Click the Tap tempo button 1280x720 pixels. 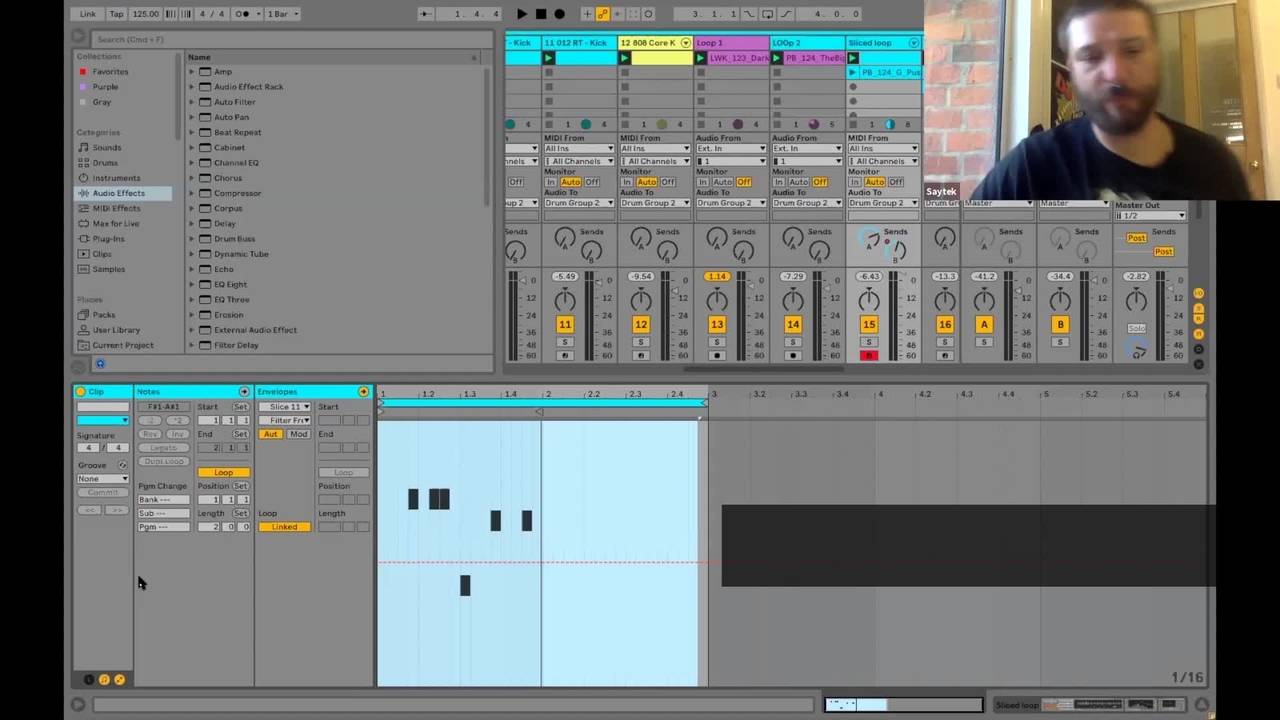[x=117, y=14]
